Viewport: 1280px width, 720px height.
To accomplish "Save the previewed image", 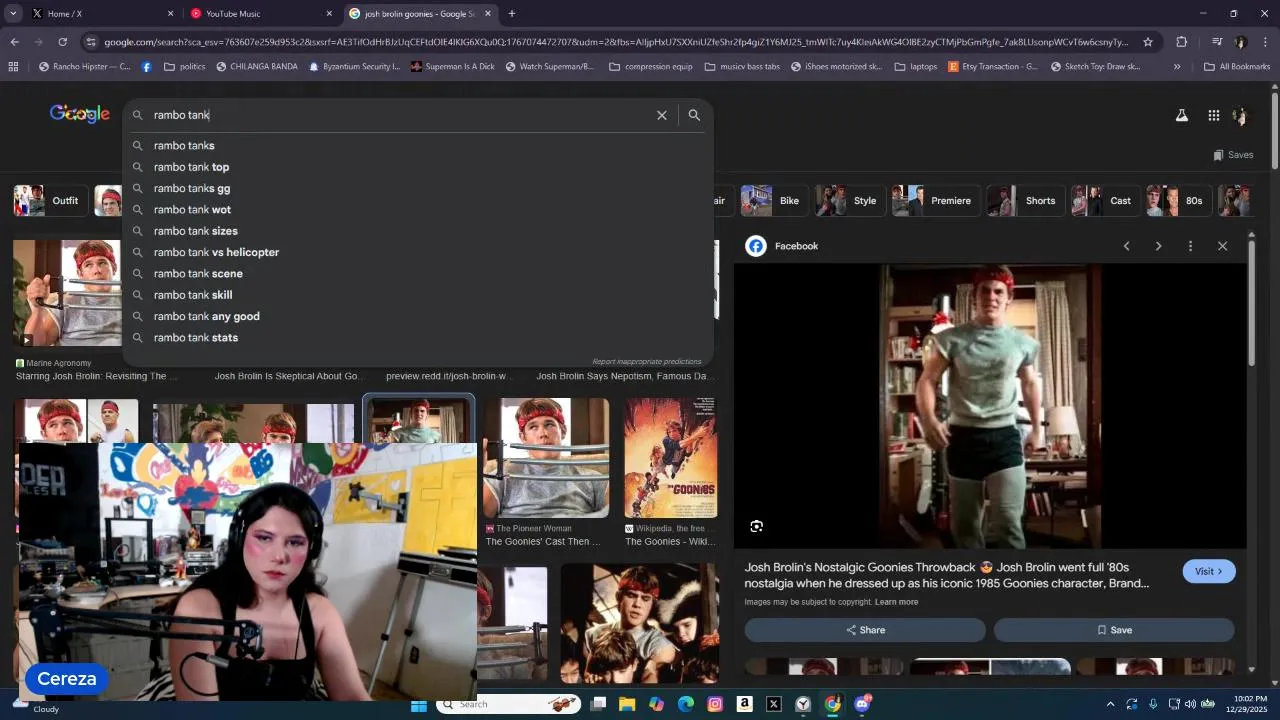I will (1114, 630).
